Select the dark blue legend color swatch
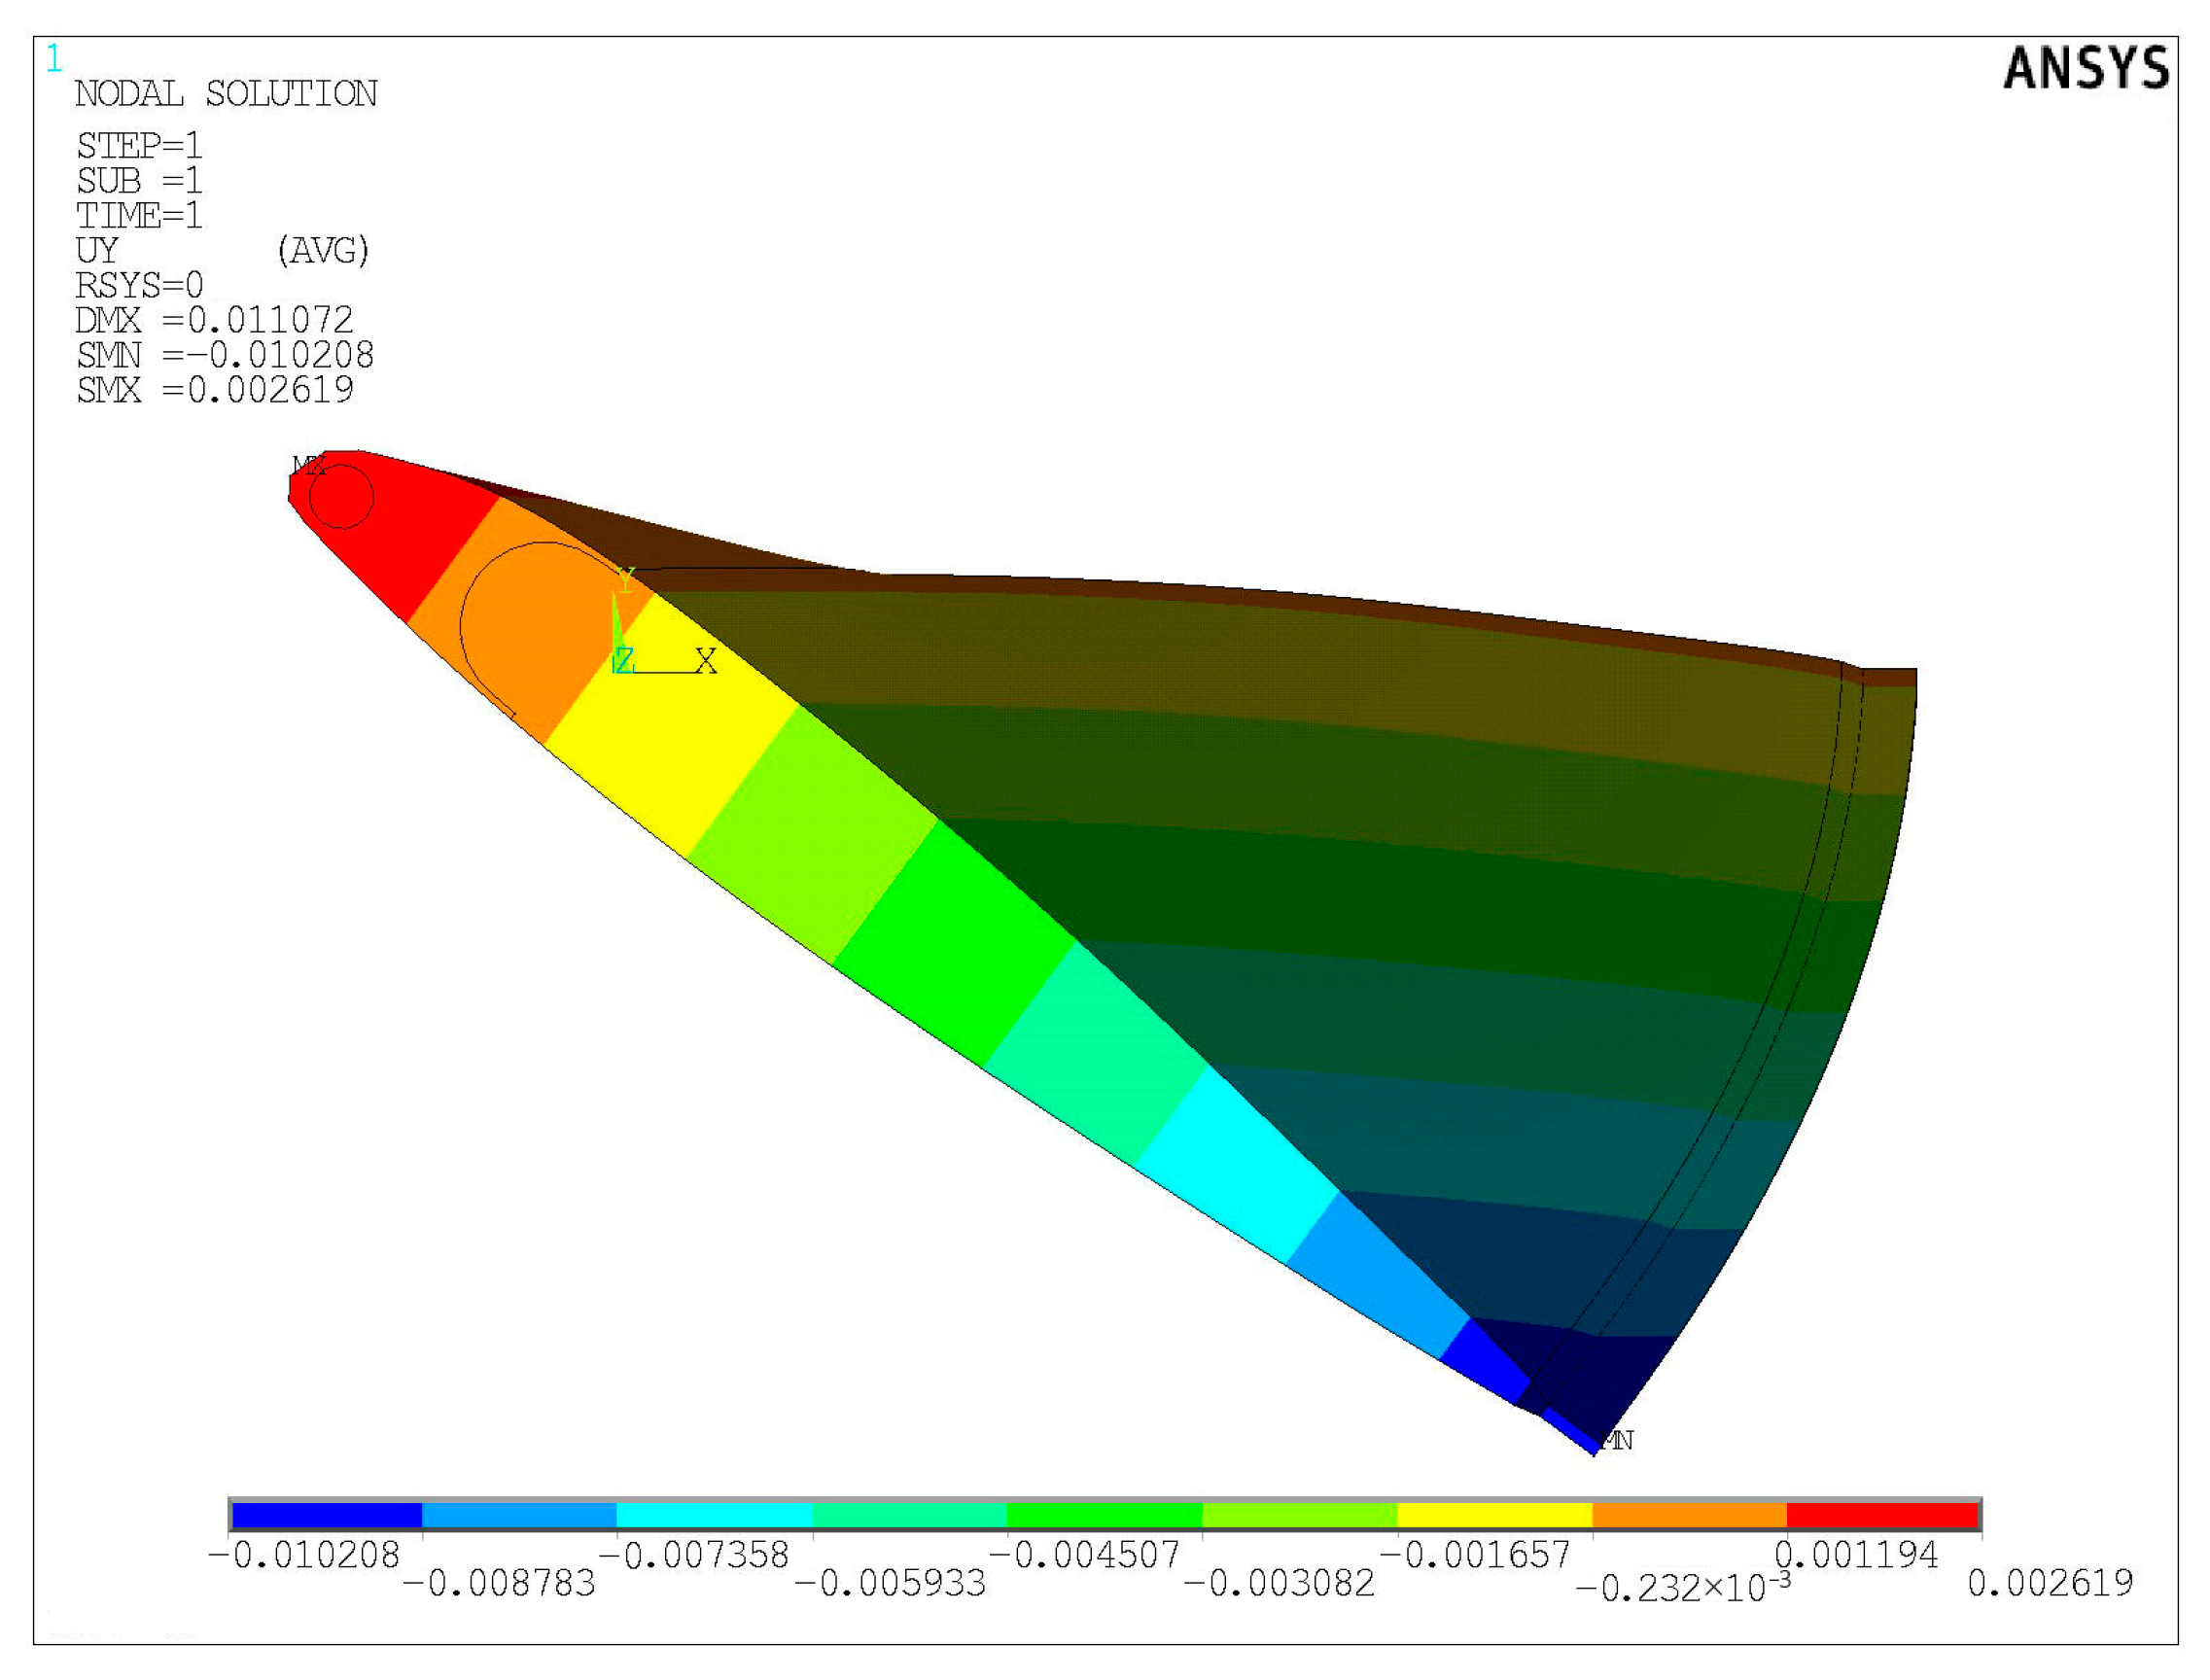2210x1680 pixels. pyautogui.click(x=326, y=1515)
